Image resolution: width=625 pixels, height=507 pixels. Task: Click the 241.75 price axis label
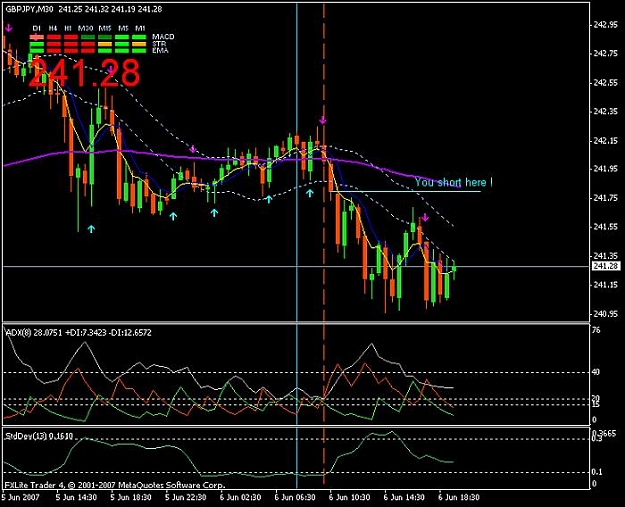tap(605, 198)
